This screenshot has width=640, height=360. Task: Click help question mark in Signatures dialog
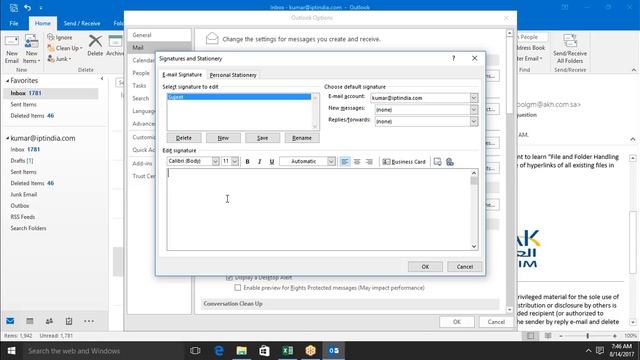pyautogui.click(x=453, y=58)
